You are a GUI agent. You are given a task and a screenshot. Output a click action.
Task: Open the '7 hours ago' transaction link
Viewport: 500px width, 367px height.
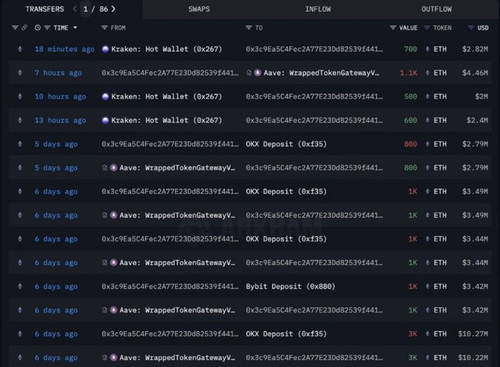pyautogui.click(x=58, y=73)
